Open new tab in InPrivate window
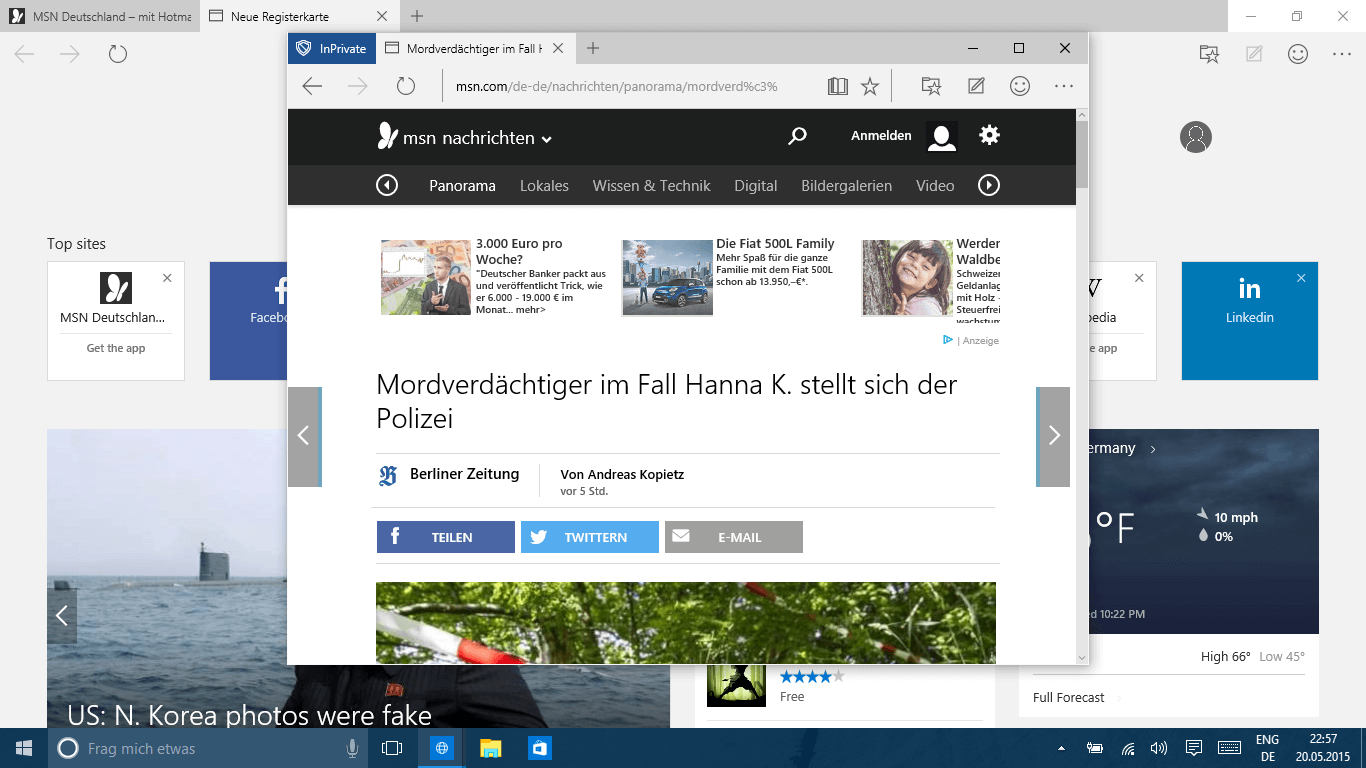The image size is (1366, 768). coord(593,48)
